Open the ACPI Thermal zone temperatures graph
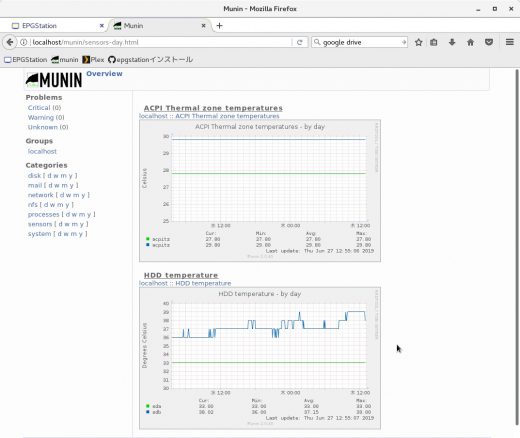 pyautogui.click(x=260, y=191)
